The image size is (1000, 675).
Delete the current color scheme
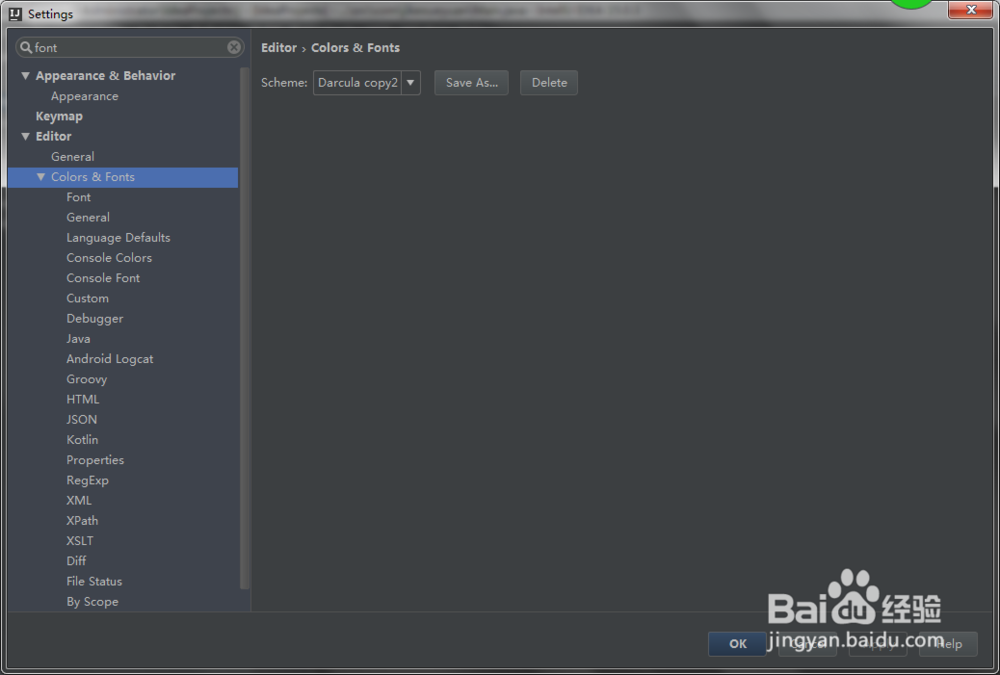pos(548,83)
